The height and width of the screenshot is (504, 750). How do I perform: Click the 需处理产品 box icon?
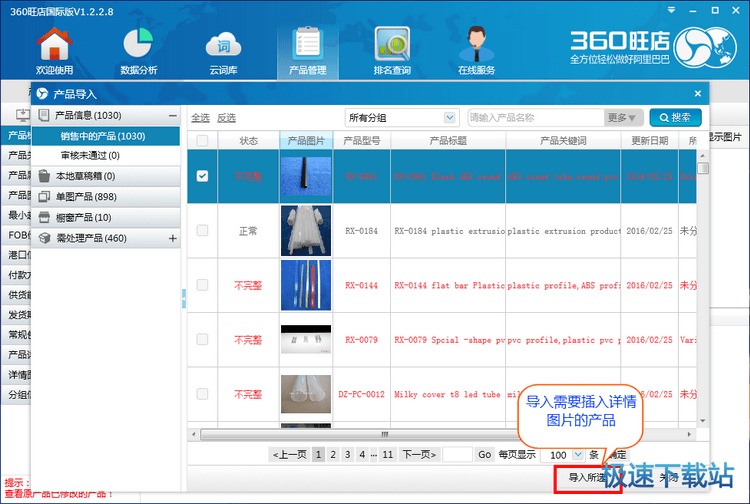(x=44, y=238)
